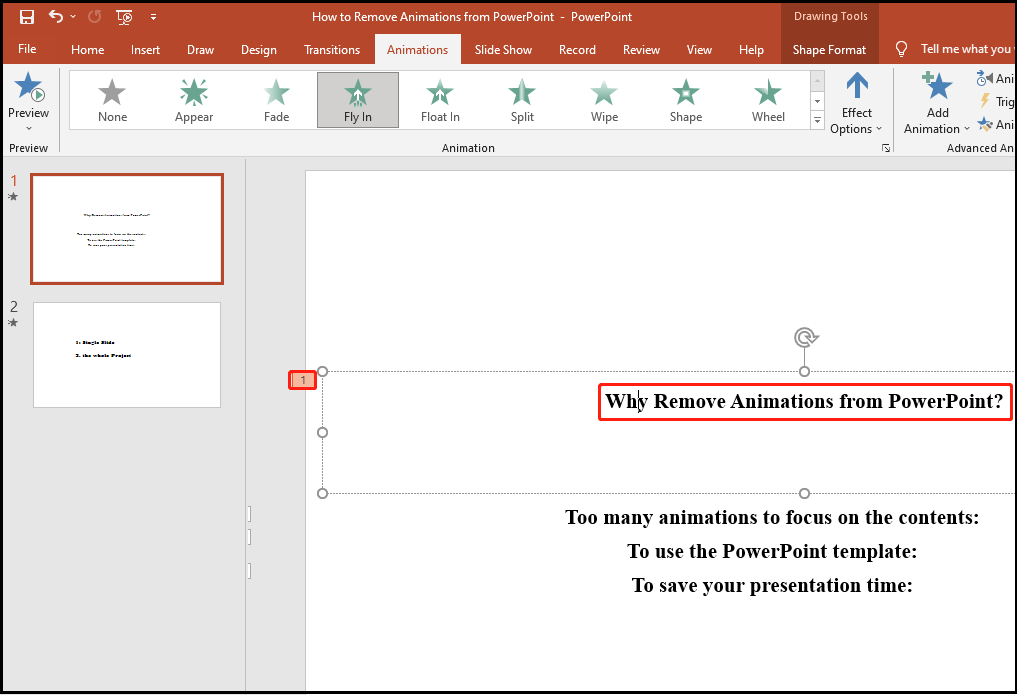This screenshot has height=695, width=1017.
Task: Select the Animation Painter
Action: (x=985, y=124)
